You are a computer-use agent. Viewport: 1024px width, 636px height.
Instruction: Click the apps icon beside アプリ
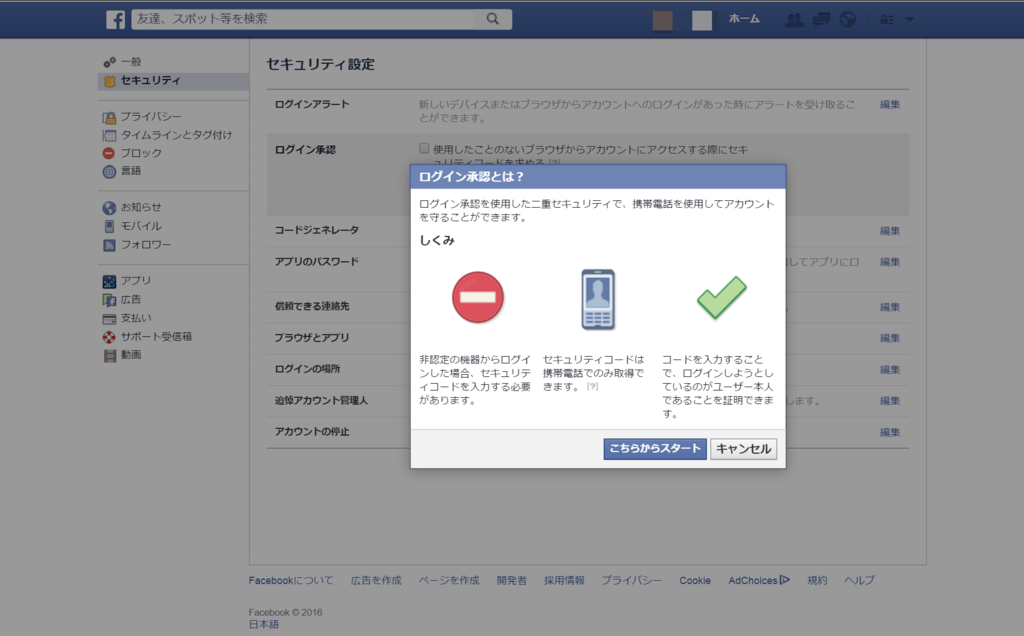pos(109,281)
